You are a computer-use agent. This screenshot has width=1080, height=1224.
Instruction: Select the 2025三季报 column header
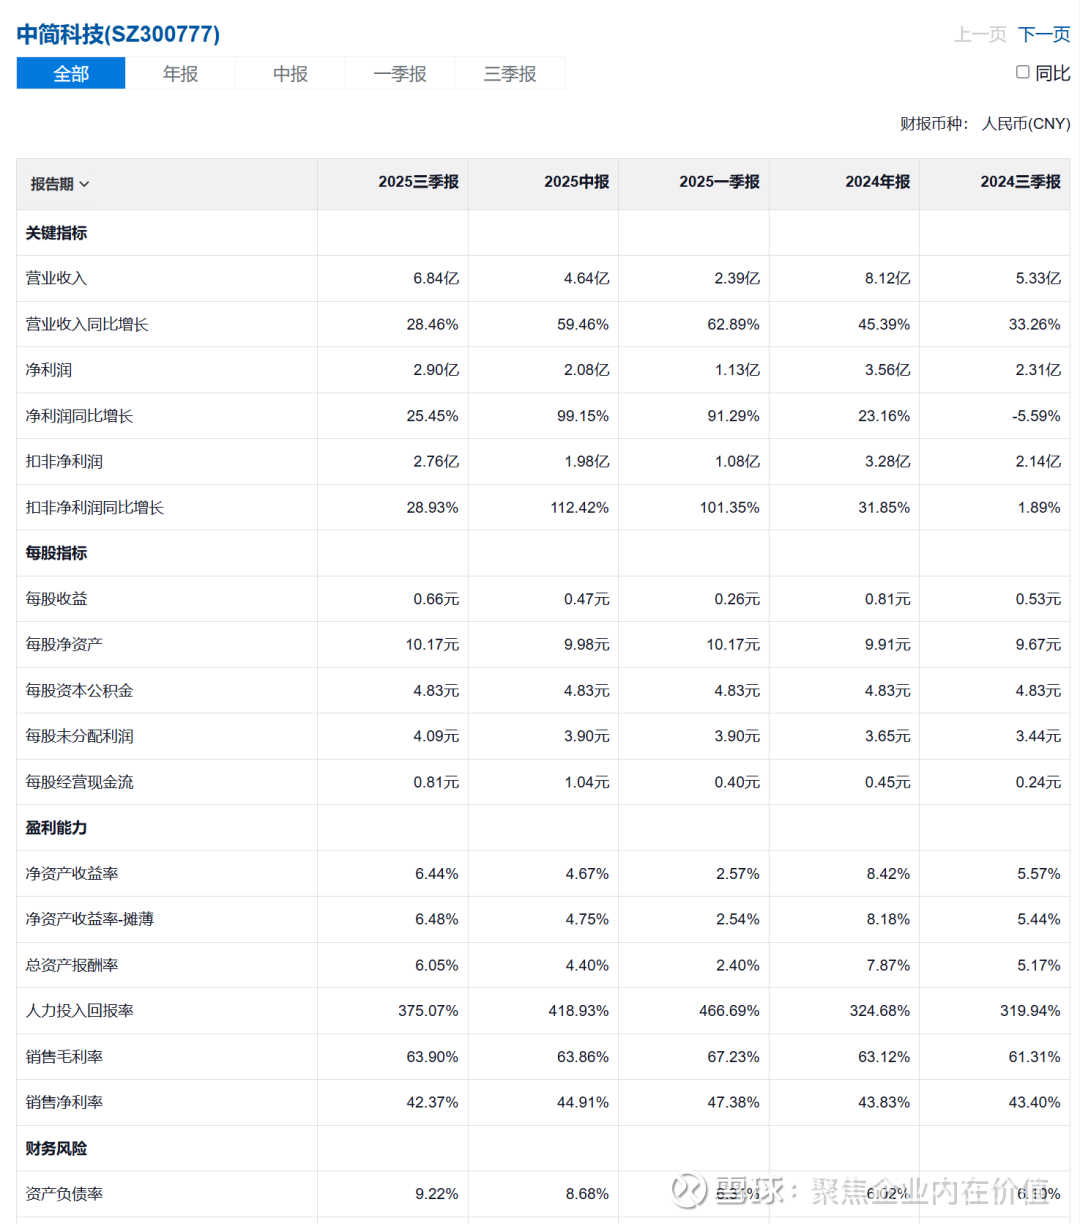click(x=418, y=182)
